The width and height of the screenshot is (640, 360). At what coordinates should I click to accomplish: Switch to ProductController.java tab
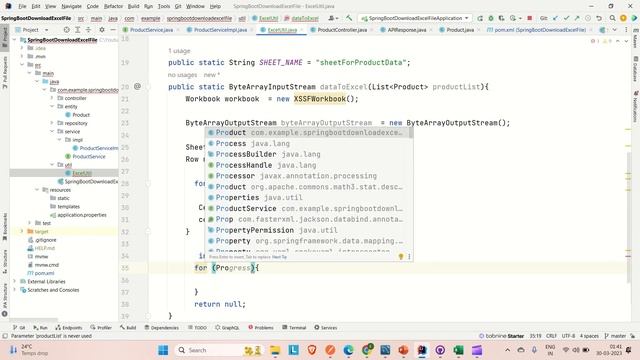[339, 30]
